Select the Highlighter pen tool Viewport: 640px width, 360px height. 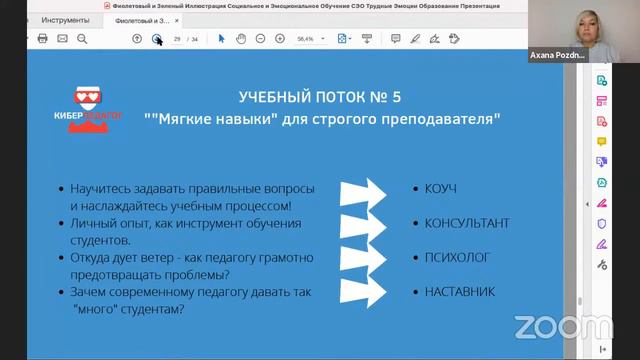tap(415, 39)
